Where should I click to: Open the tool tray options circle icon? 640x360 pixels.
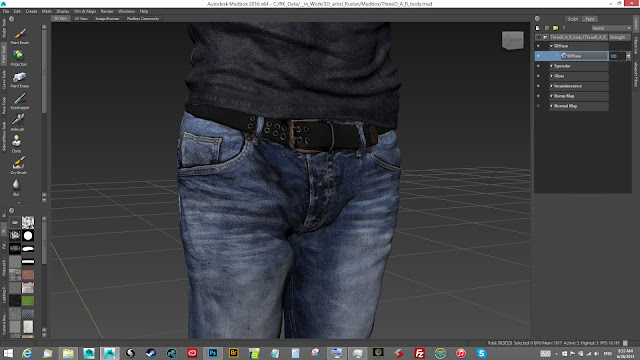(x=11, y=19)
